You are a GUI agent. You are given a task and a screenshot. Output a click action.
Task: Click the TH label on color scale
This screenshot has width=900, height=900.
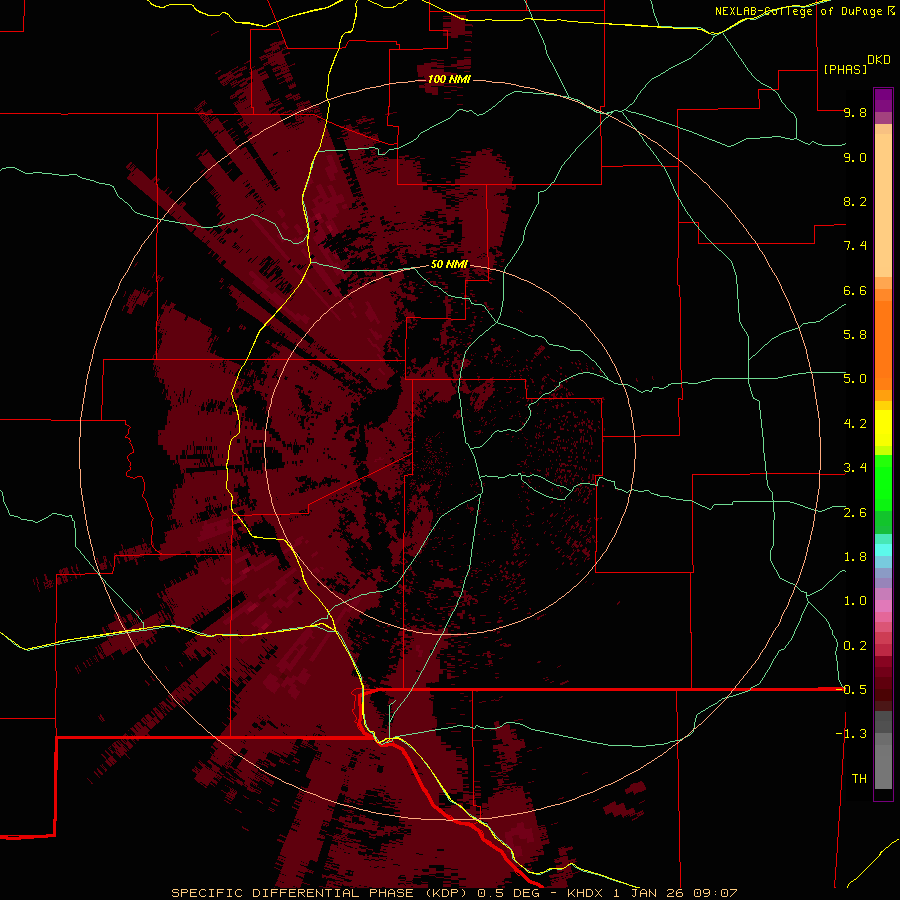pos(859,779)
